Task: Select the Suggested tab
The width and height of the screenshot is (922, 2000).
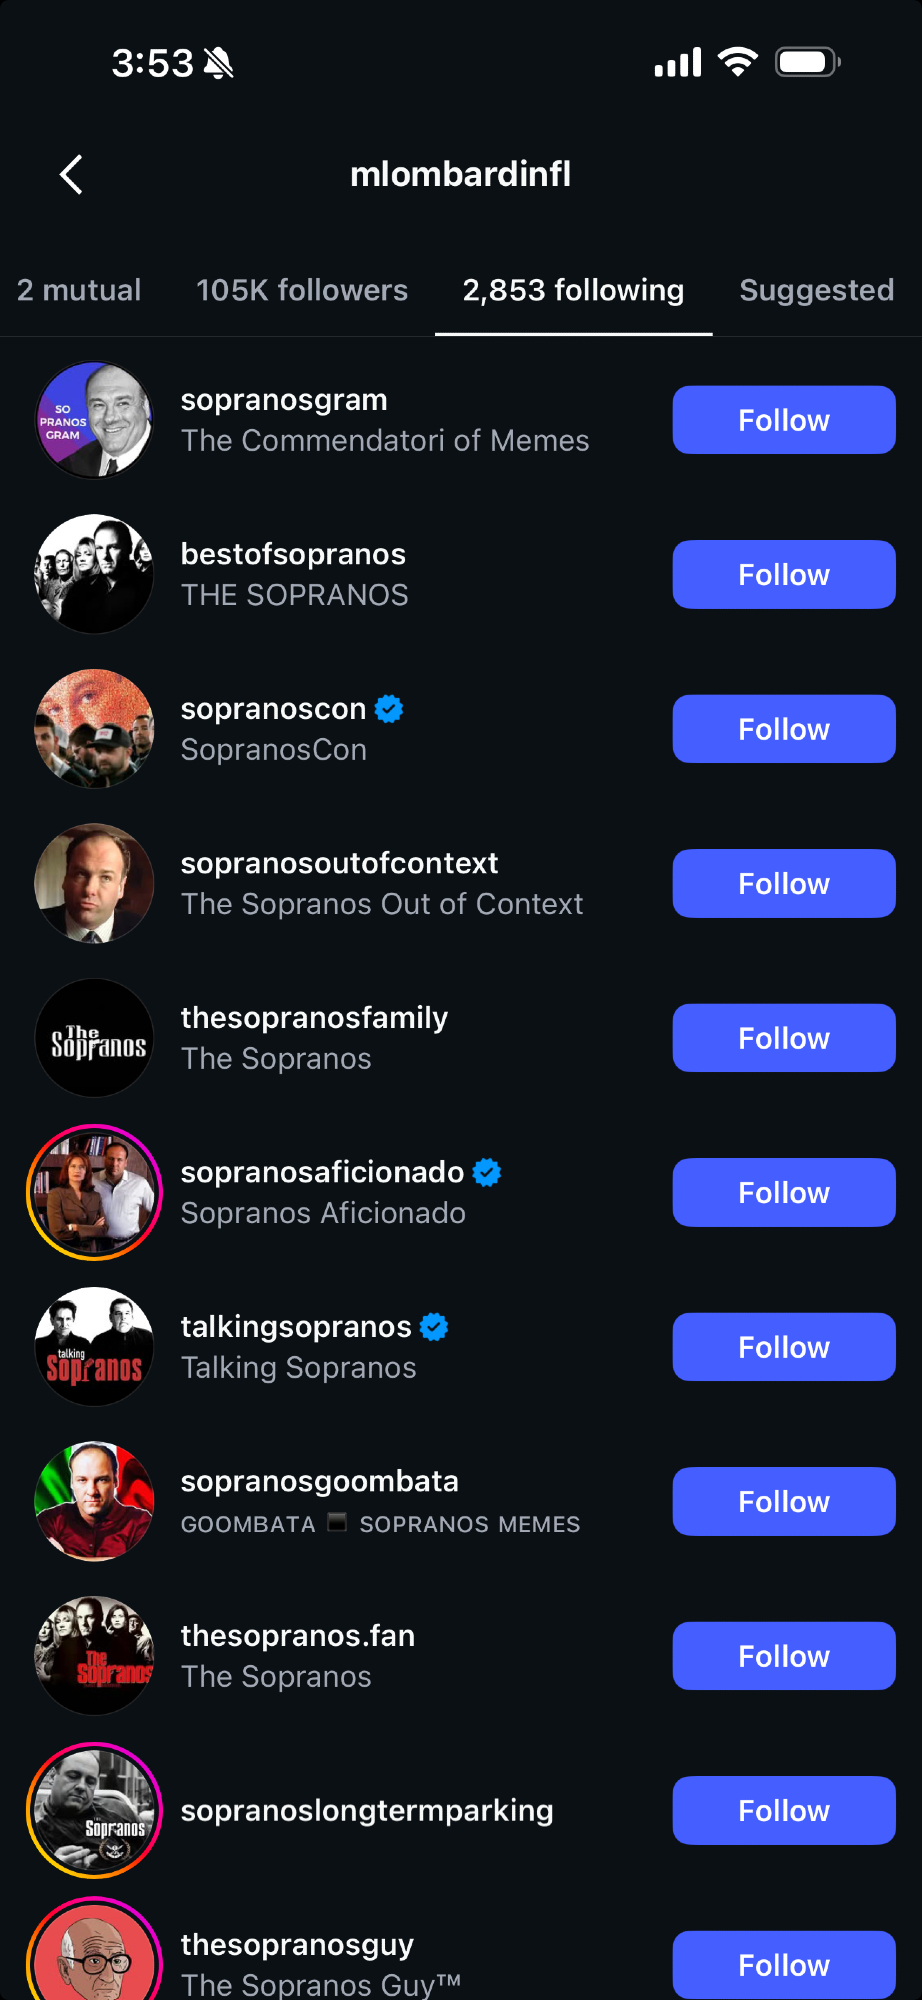Action: pyautogui.click(x=816, y=290)
